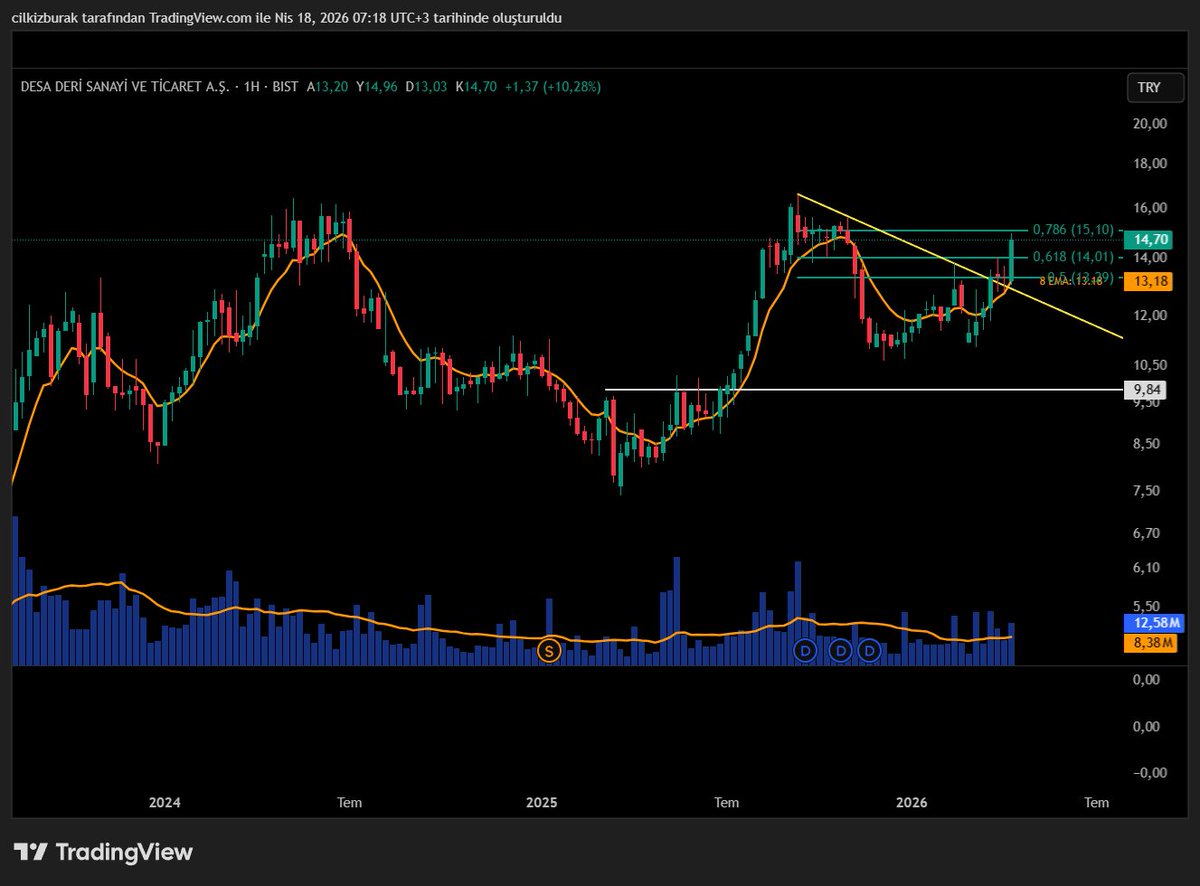Click the cilkizburak TradingView.com caption text

coord(286,18)
